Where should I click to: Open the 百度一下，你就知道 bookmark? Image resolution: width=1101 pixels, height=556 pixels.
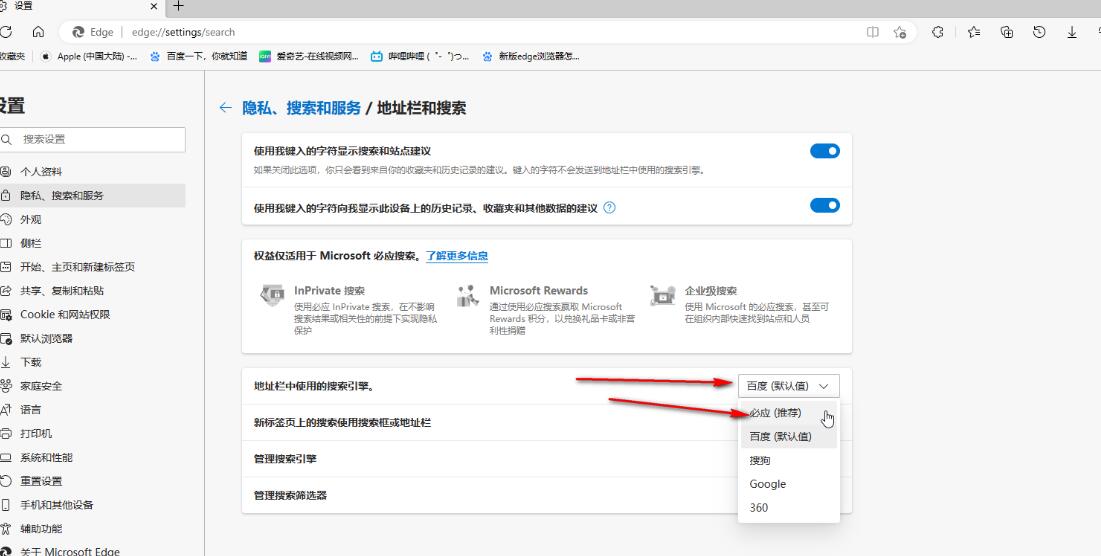198,56
